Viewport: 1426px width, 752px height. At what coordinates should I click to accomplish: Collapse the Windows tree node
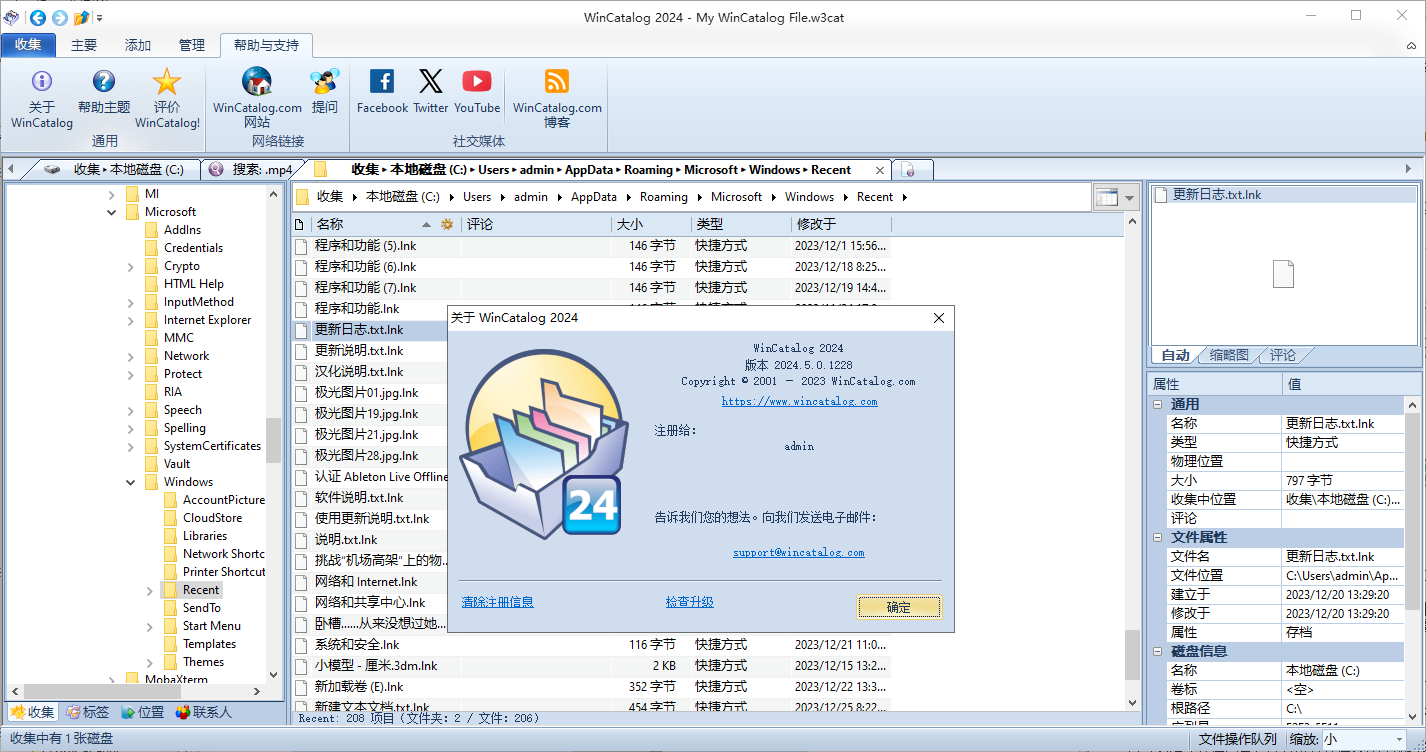point(131,482)
